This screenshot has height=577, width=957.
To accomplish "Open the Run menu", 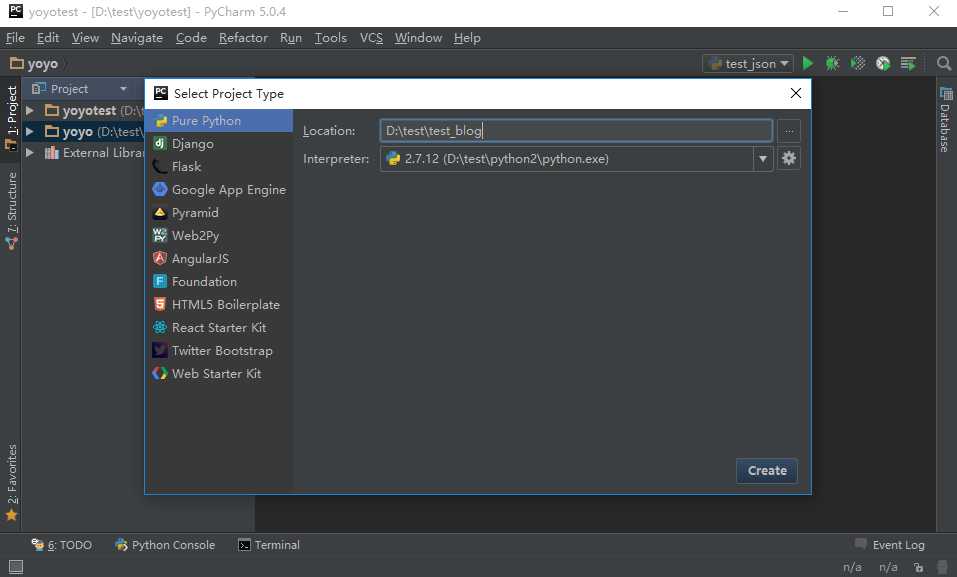I will point(291,38).
